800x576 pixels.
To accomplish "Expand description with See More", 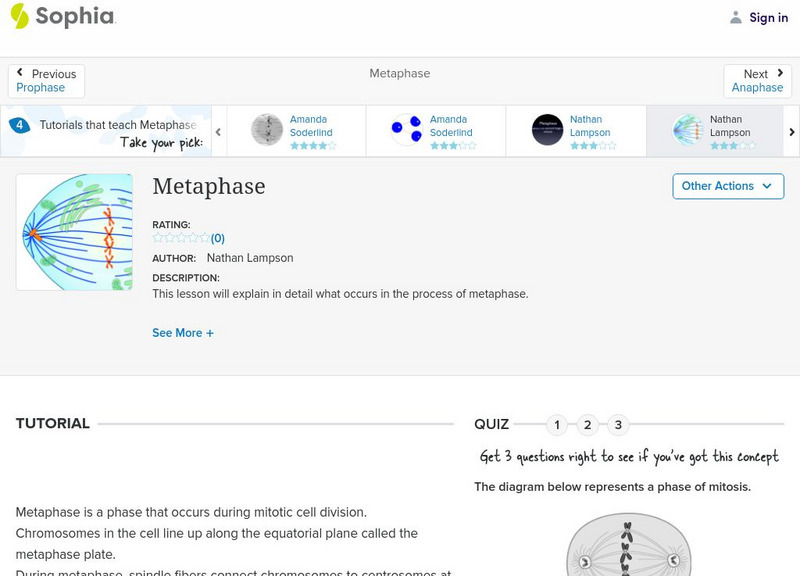I will pos(183,333).
